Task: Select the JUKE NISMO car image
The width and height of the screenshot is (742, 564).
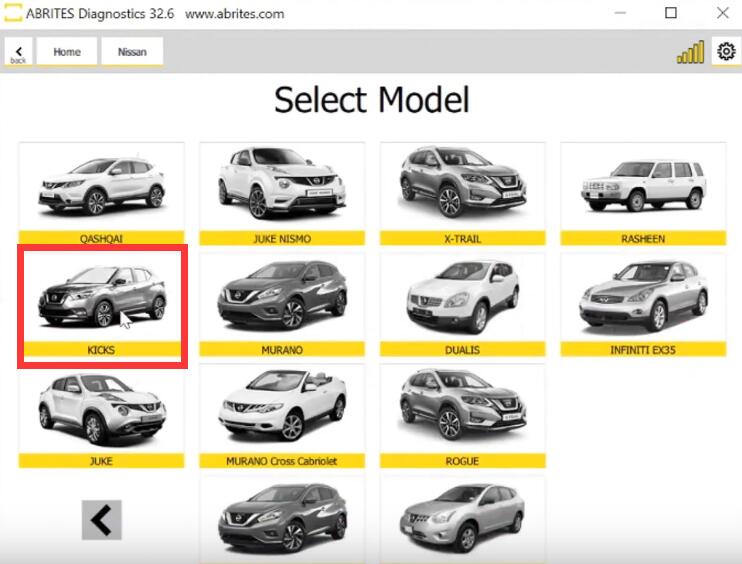Action: 282,186
